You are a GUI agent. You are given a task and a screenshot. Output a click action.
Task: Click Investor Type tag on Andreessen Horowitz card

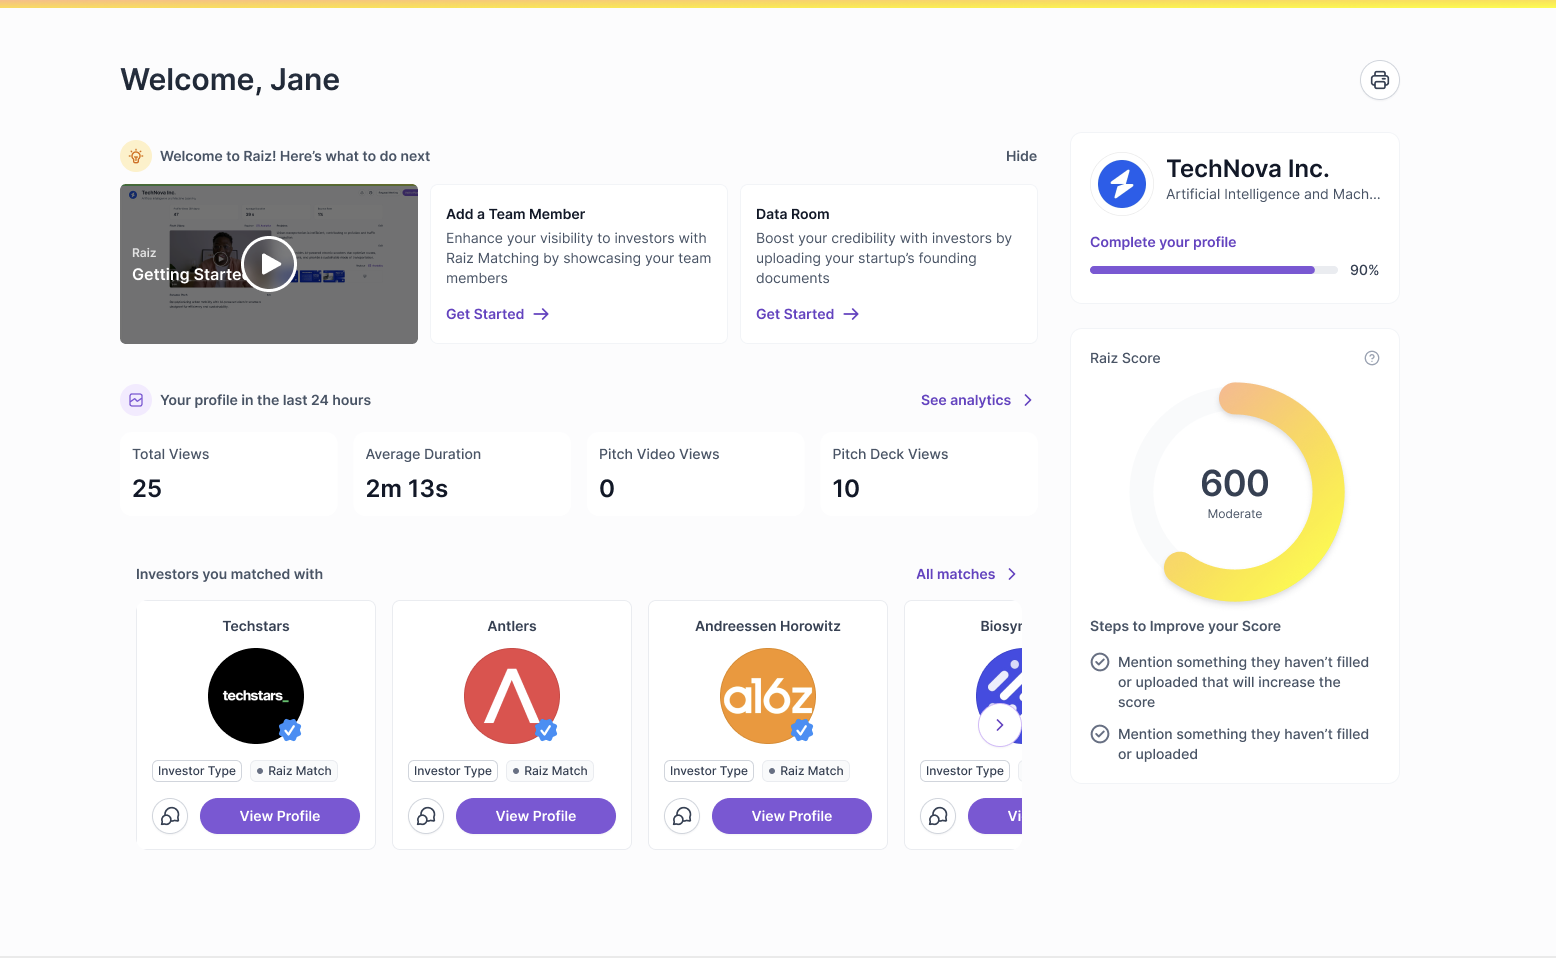(x=709, y=771)
